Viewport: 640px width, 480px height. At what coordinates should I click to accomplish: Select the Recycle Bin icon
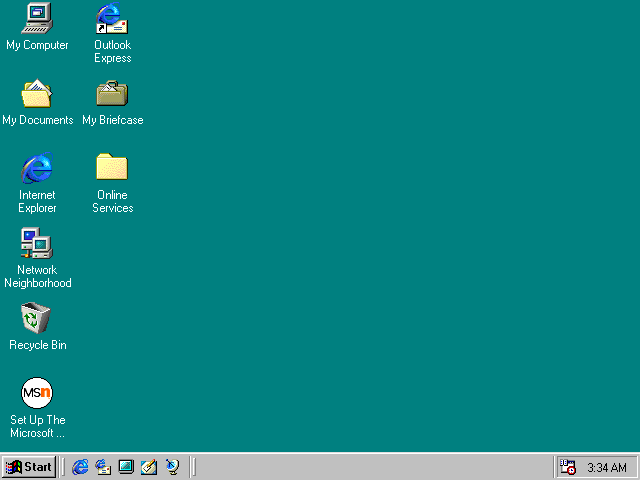tap(37, 319)
